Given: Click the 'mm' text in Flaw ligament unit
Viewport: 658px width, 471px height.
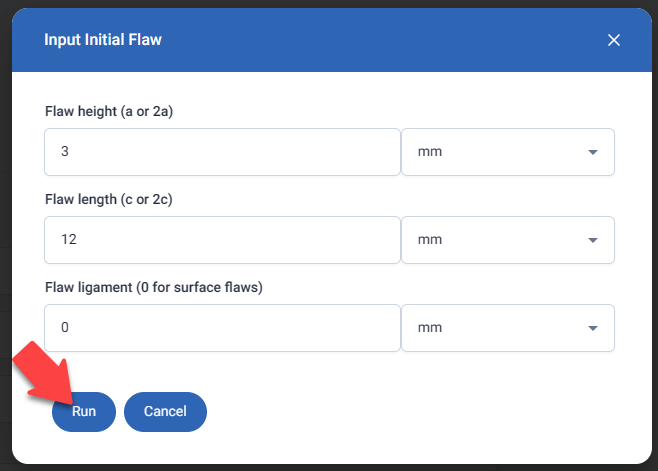Looking at the screenshot, I should coord(430,328).
